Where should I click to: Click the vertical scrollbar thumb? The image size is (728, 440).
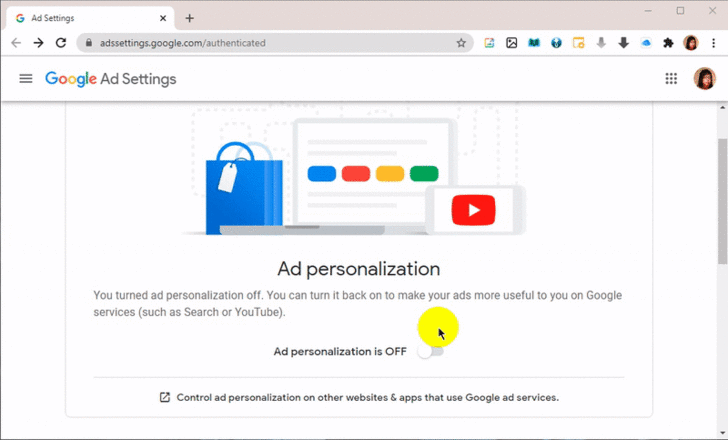point(722,201)
